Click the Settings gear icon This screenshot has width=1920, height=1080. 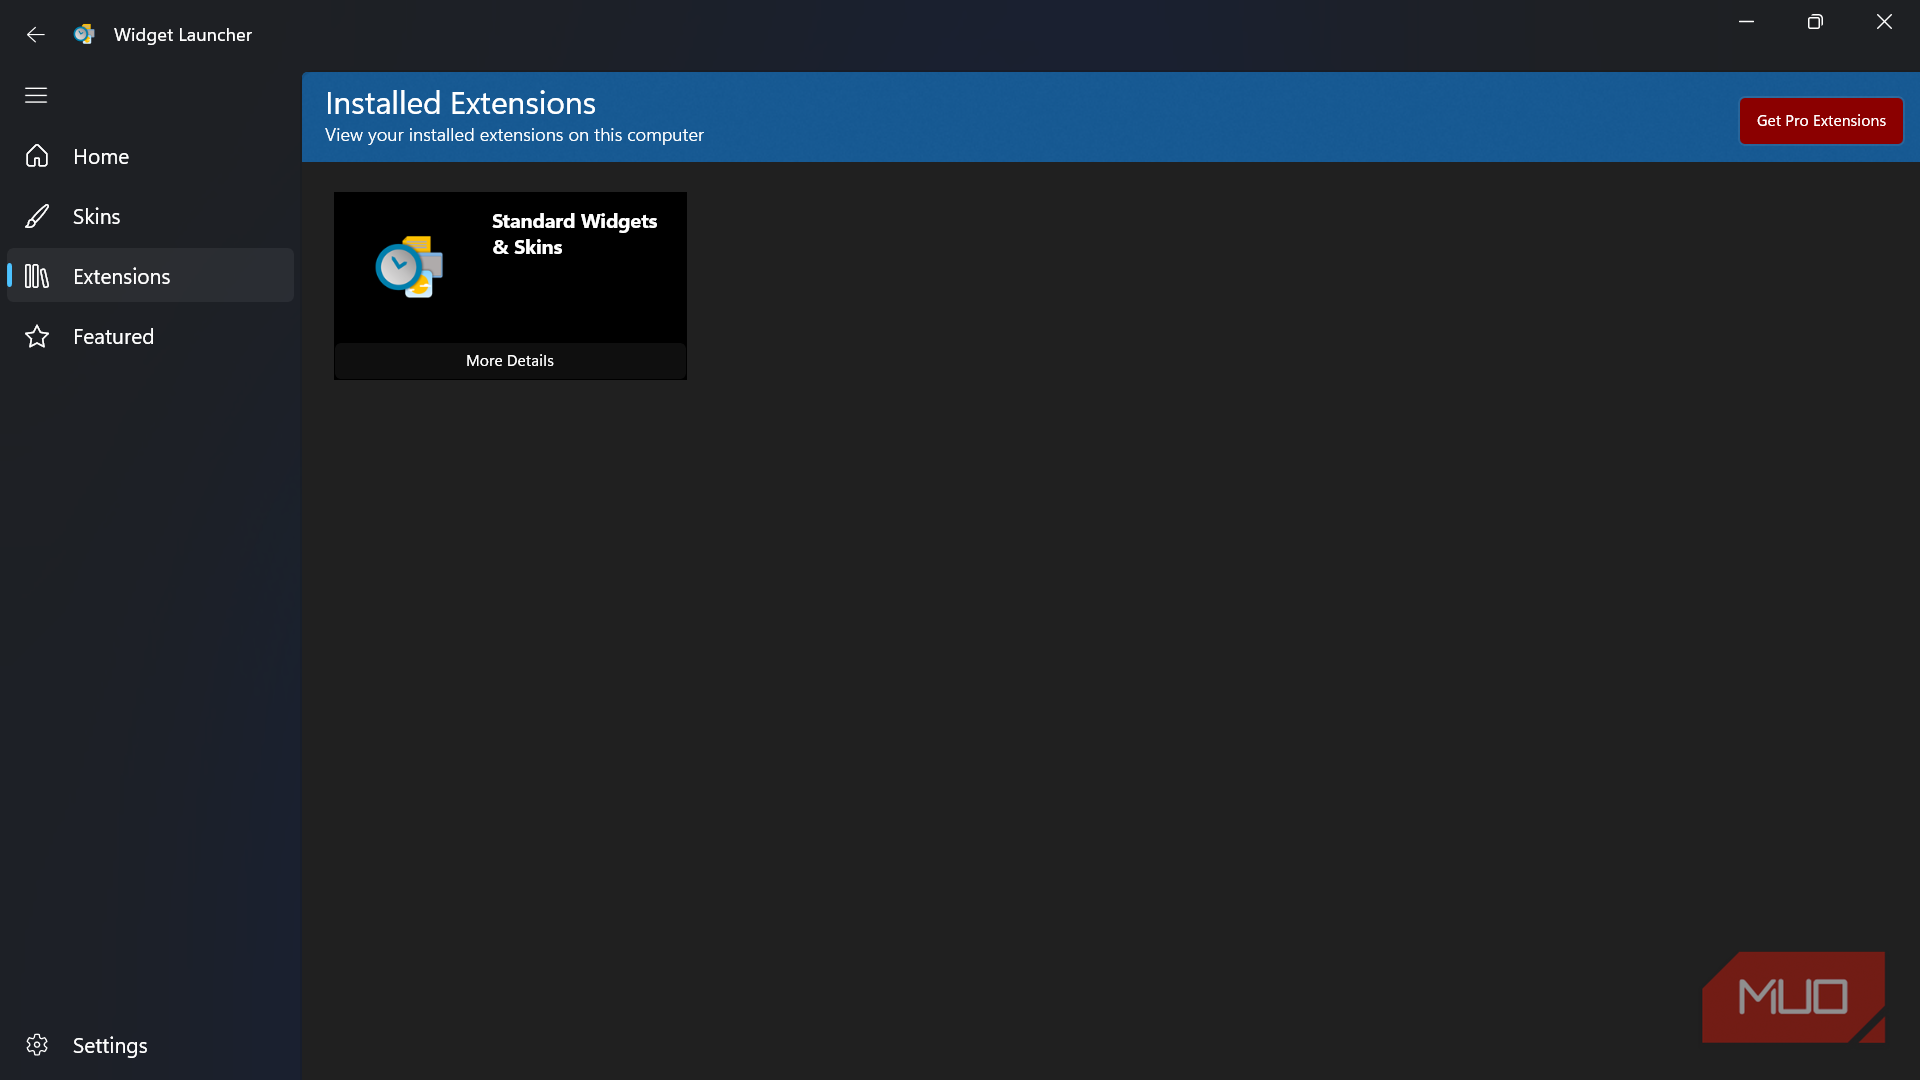(x=37, y=1045)
